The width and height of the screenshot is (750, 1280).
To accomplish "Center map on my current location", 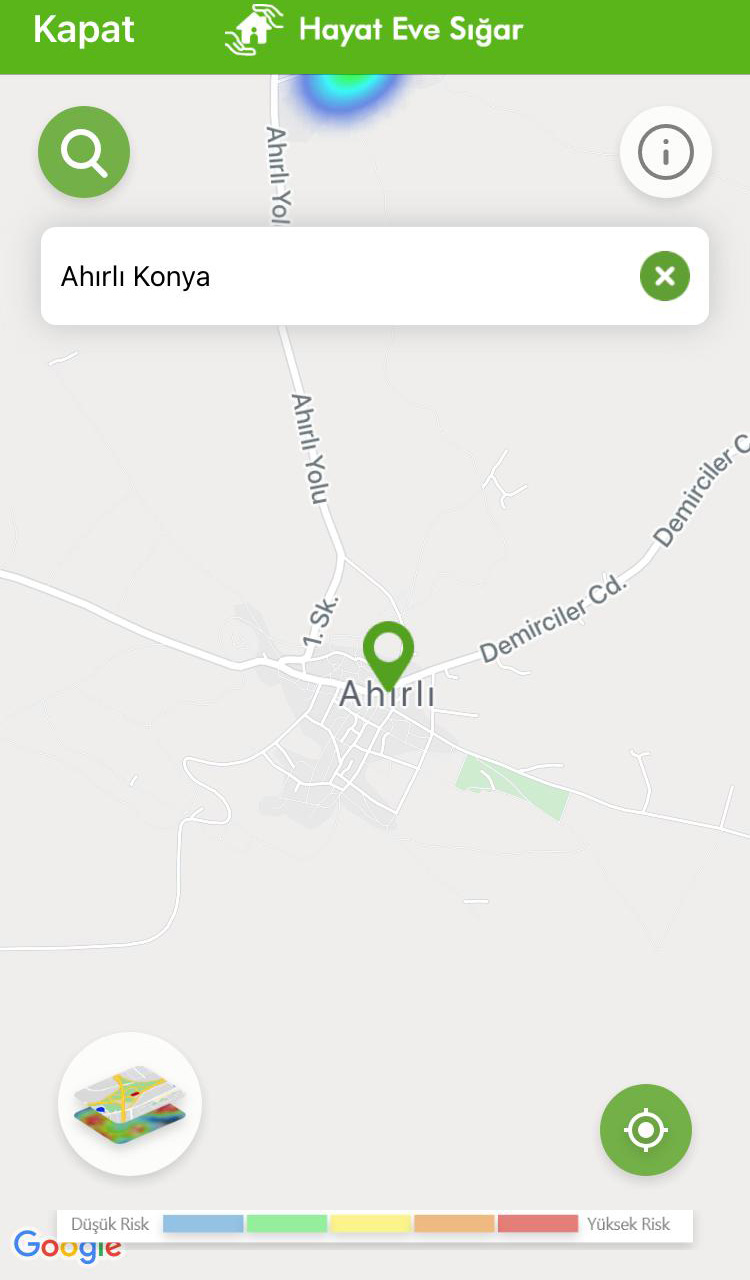I will [x=646, y=1130].
